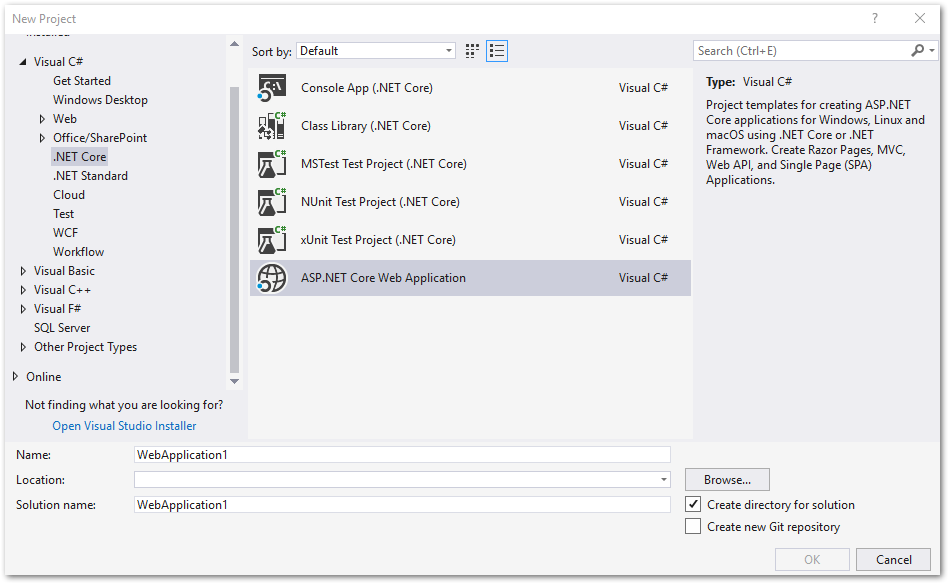949x584 pixels.
Task: Click the project Name input field
Action: [x=402, y=455]
